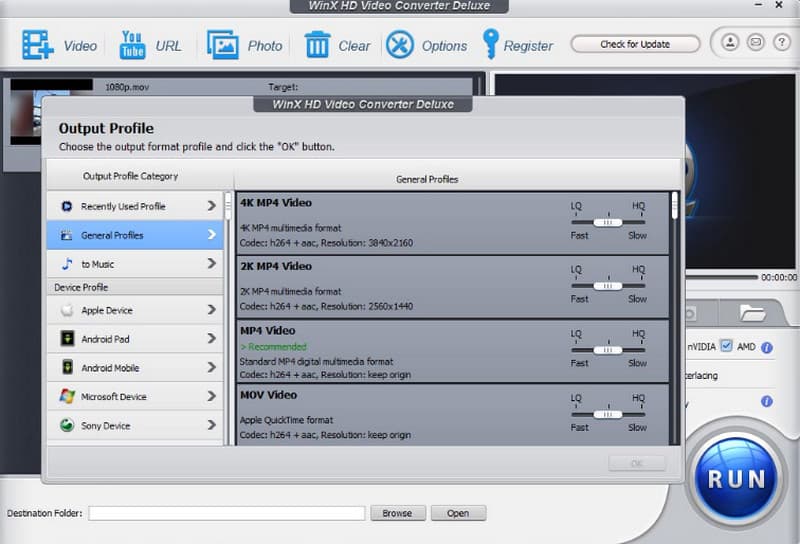The height and width of the screenshot is (544, 800).
Task: Click the Clear toolbar label
Action: tap(354, 46)
